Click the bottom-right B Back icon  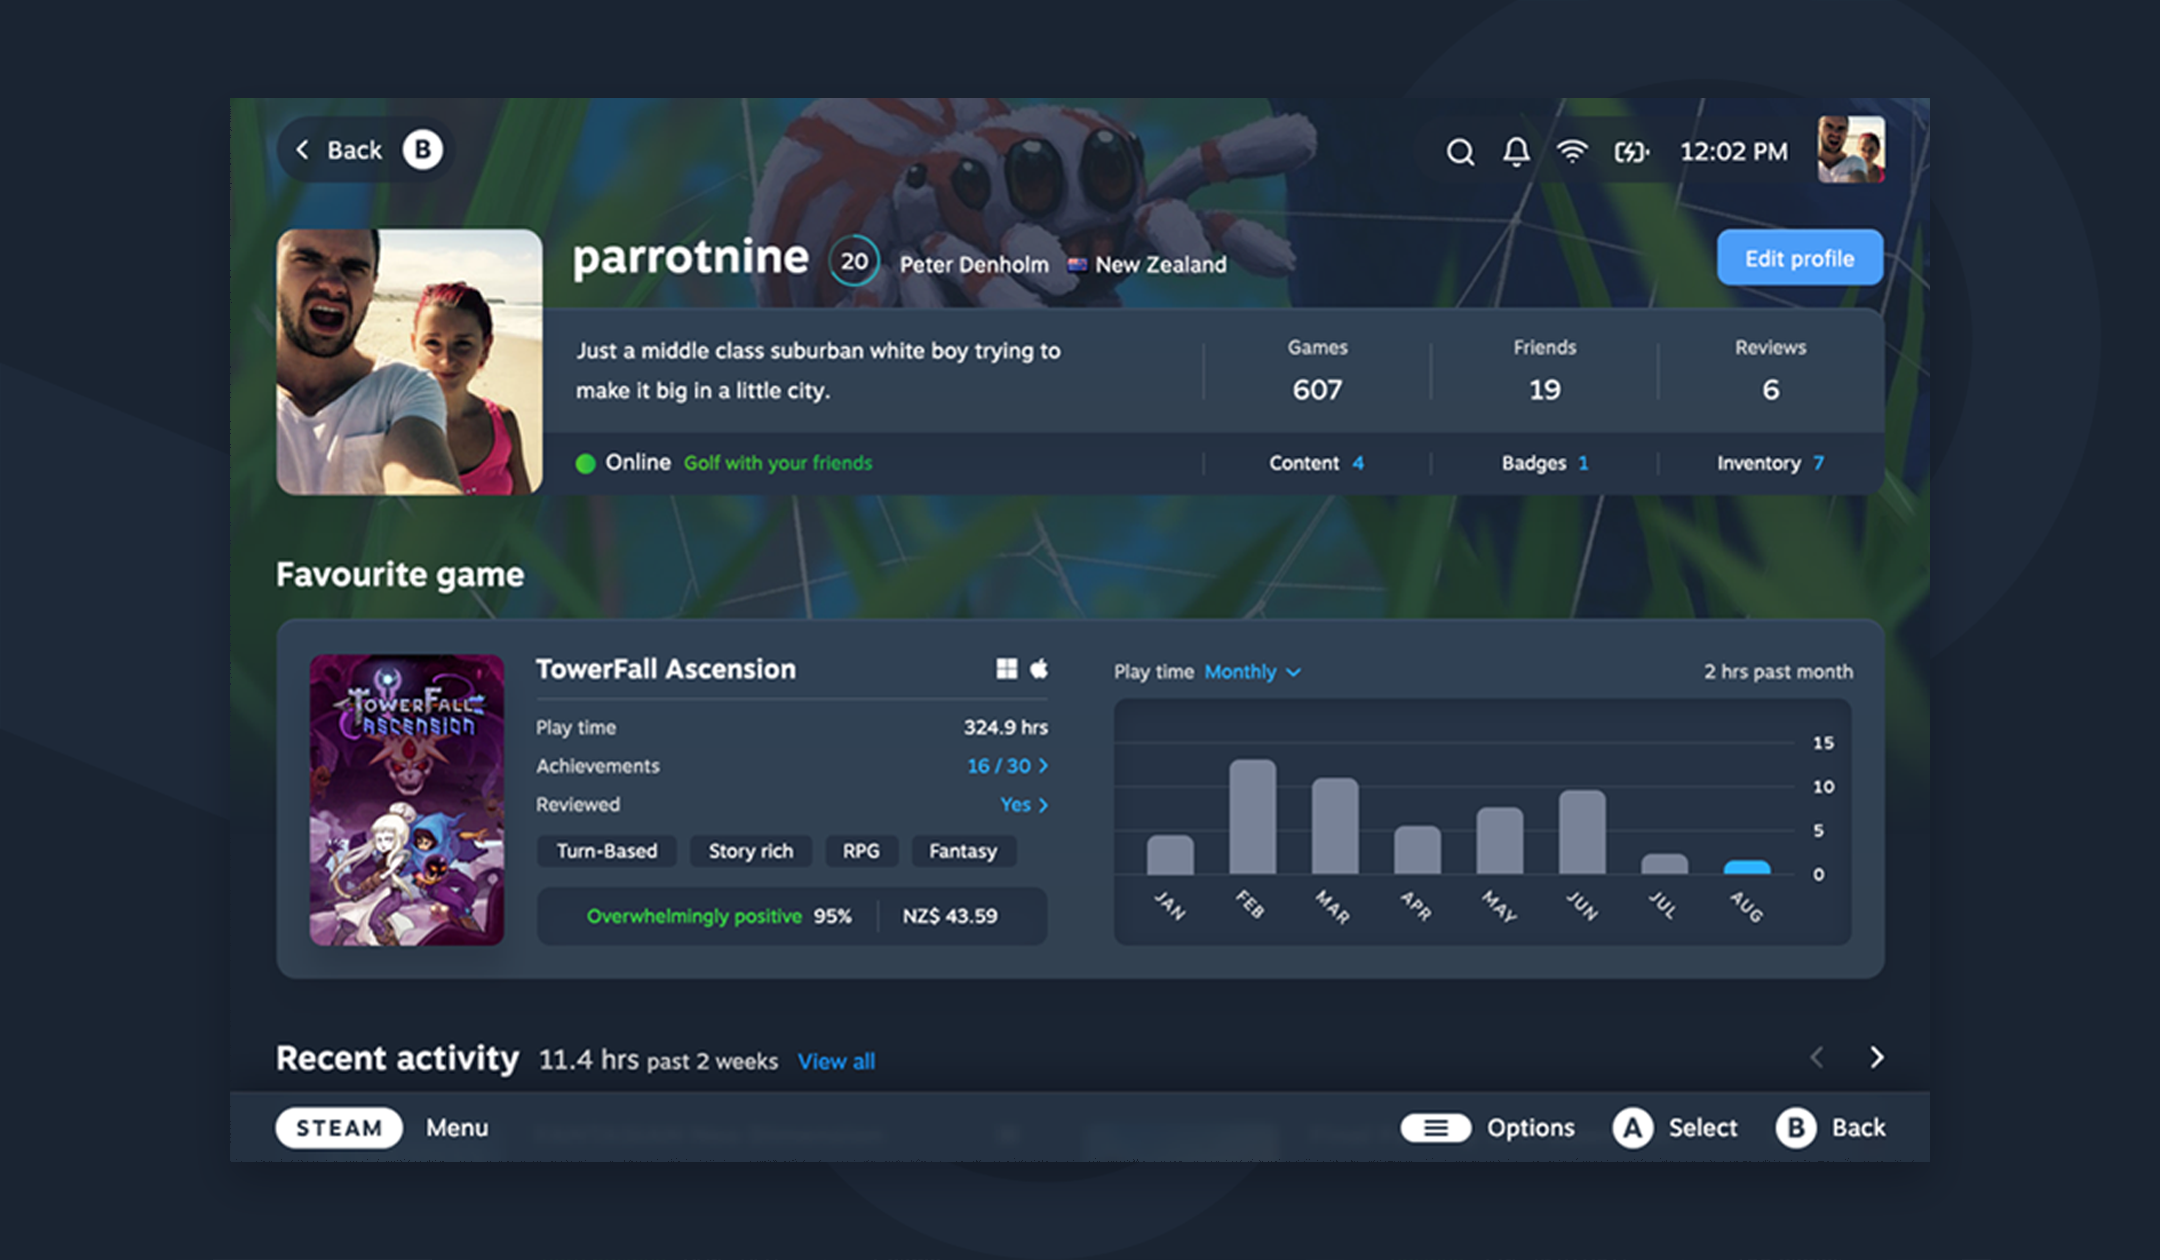tap(1796, 1128)
